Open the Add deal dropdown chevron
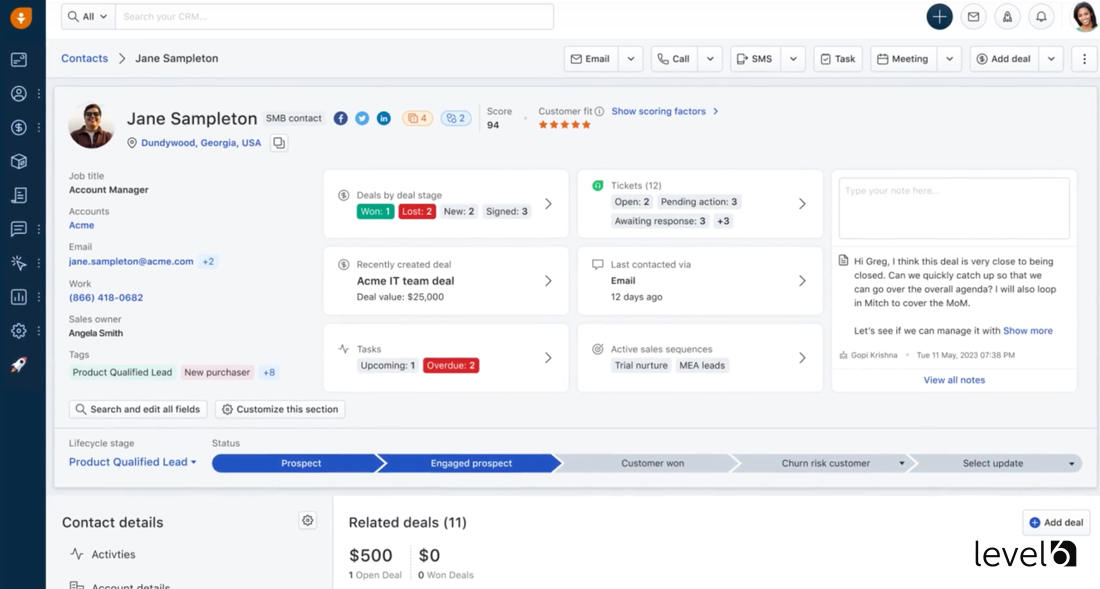The width and height of the screenshot is (1100, 589). (1050, 58)
